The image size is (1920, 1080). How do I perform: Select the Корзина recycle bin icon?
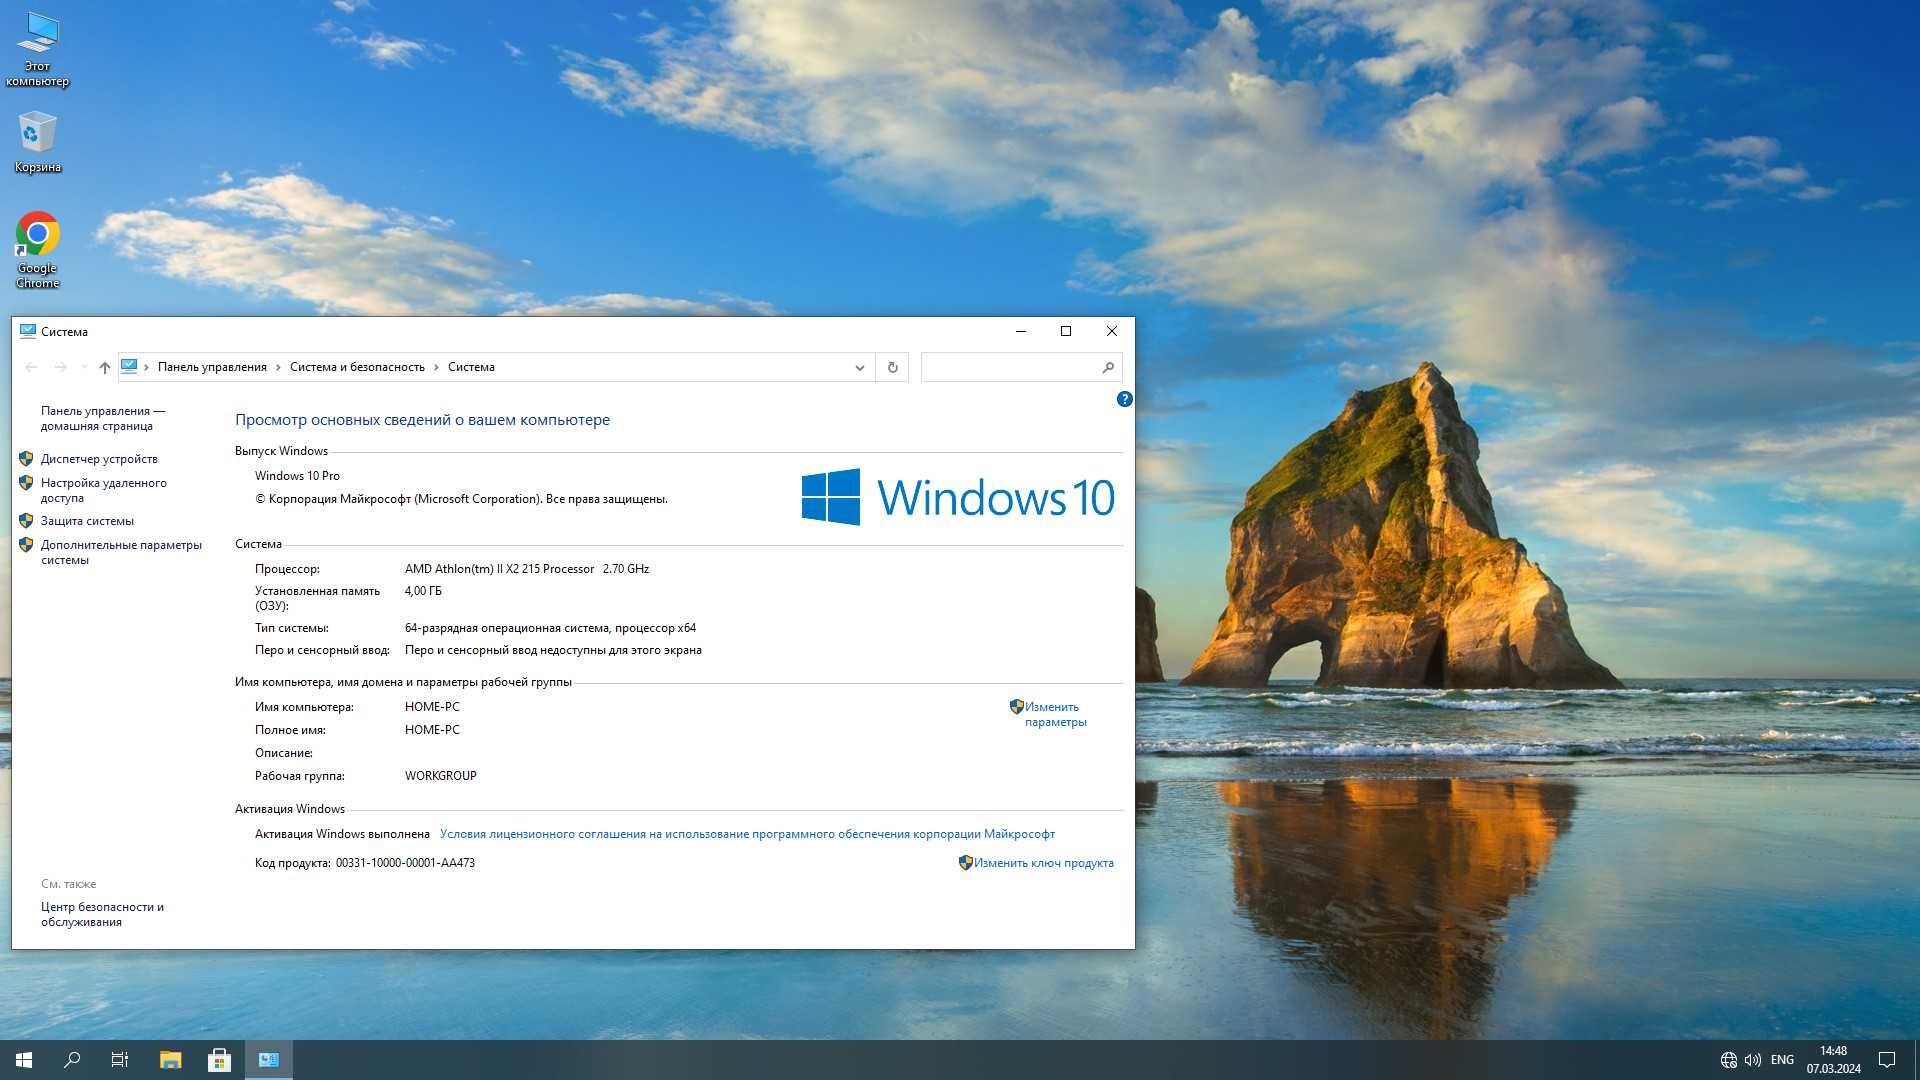(x=38, y=142)
